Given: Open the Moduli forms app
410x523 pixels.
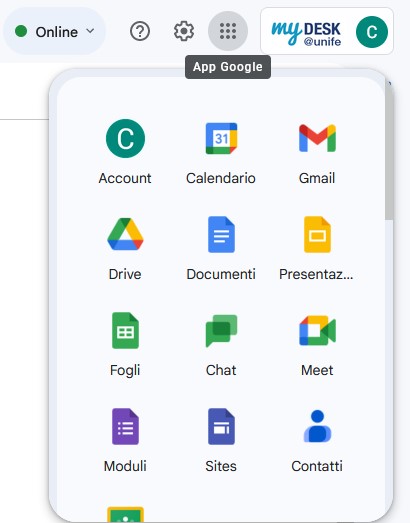Looking at the screenshot, I should coord(125,426).
